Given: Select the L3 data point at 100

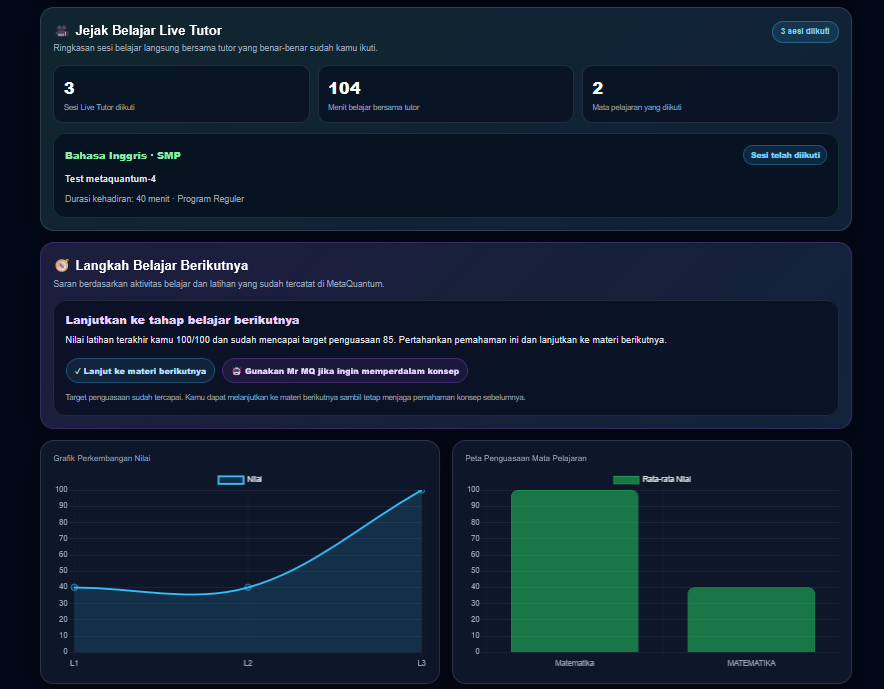Looking at the screenshot, I should pyautogui.click(x=421, y=491).
